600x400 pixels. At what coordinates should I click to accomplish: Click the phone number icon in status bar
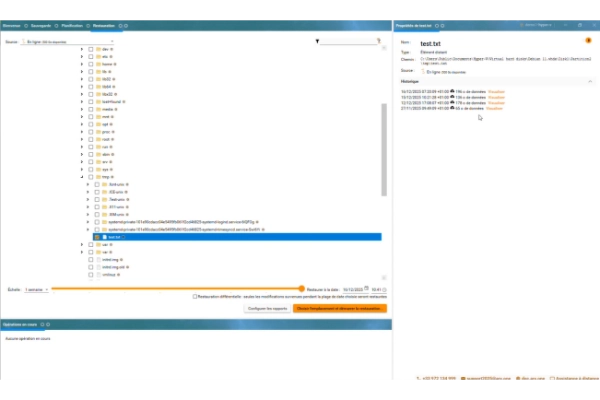[x=417, y=379]
